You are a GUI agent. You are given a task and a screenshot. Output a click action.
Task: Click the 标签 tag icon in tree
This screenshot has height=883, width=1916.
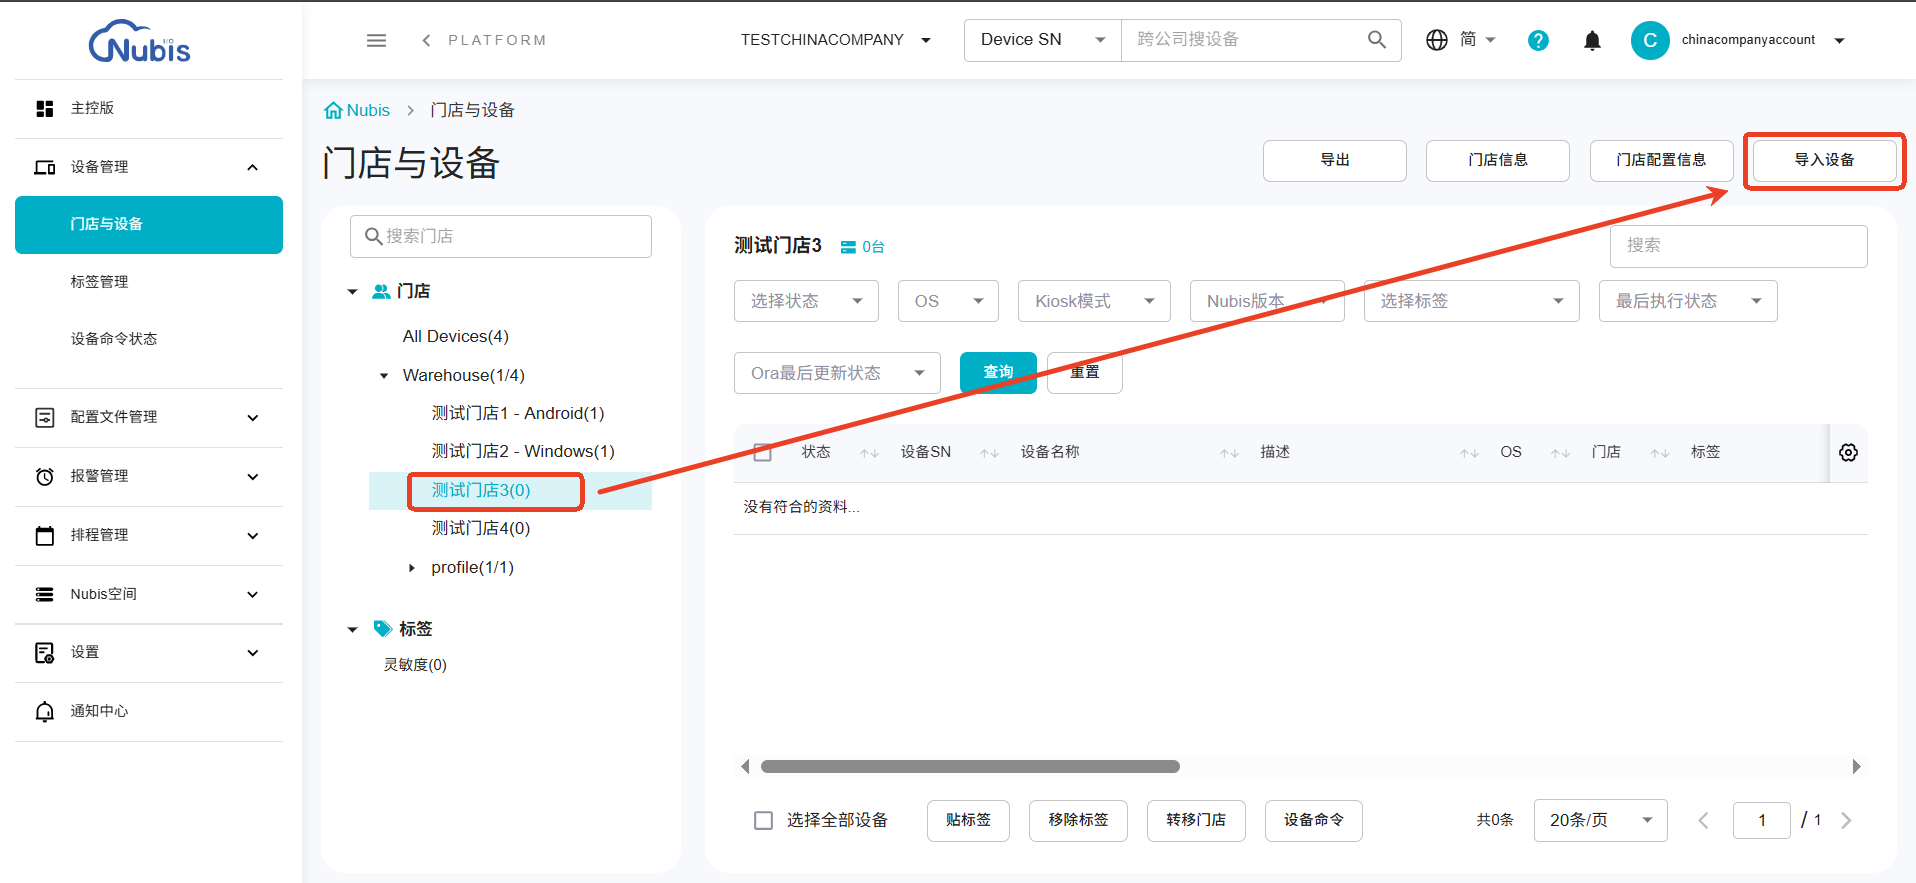pos(382,628)
